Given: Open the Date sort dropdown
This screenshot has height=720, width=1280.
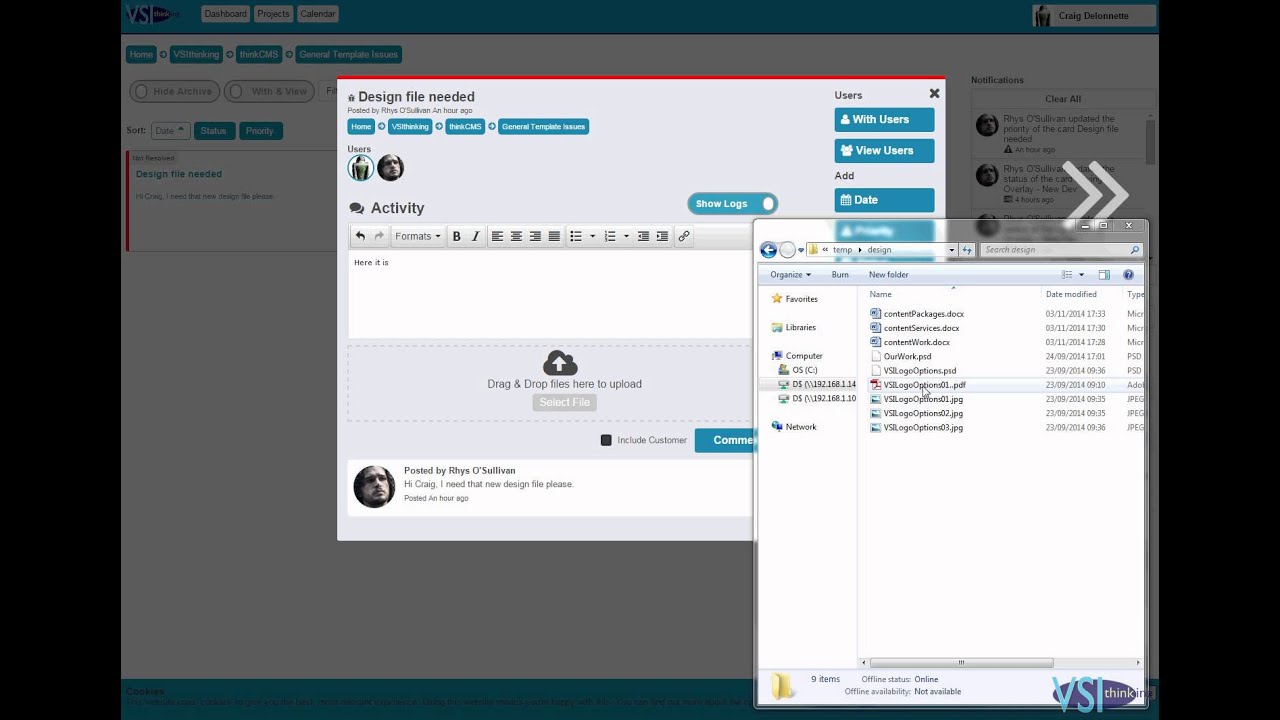Looking at the screenshot, I should pyautogui.click(x=168, y=131).
